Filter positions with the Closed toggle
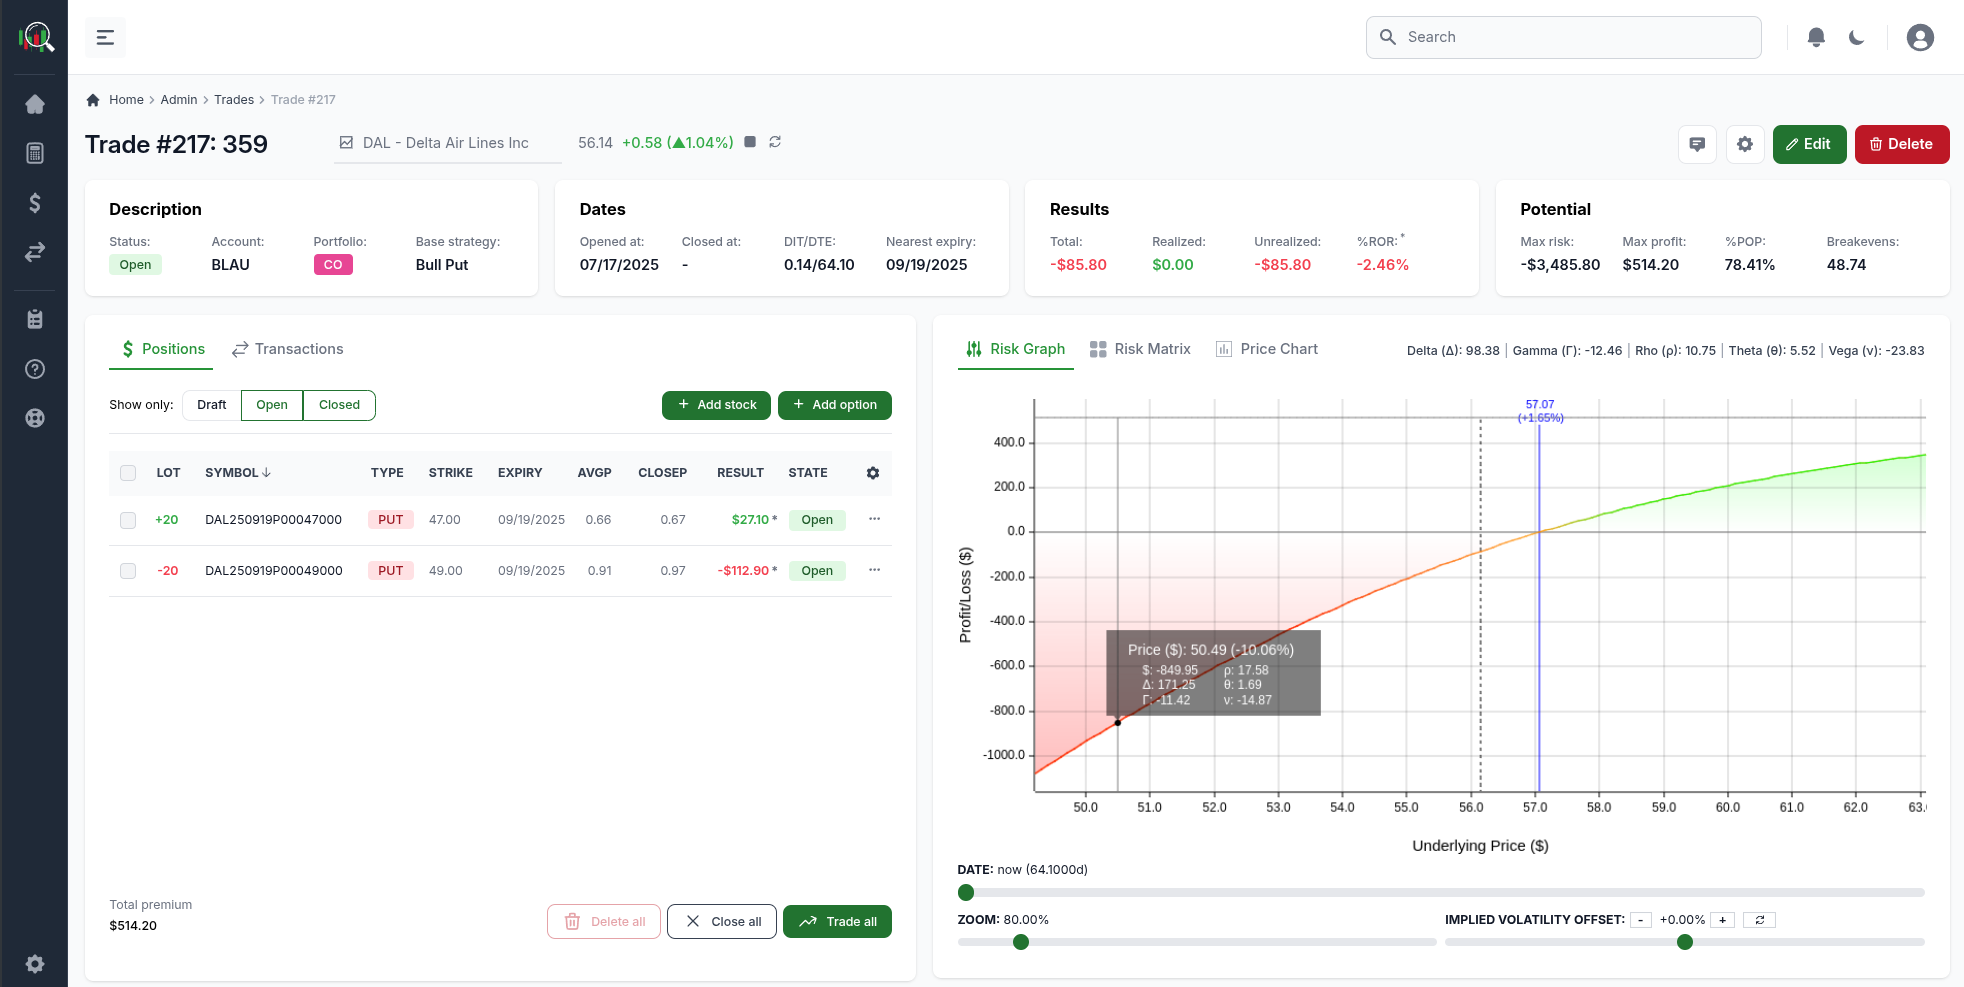The image size is (1964, 987). (338, 405)
